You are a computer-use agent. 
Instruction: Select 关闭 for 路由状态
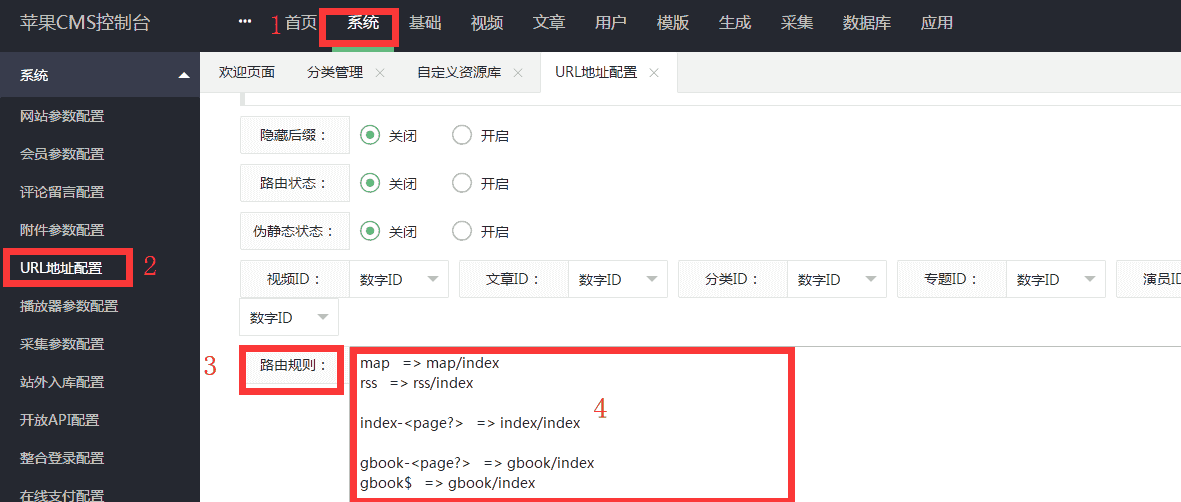click(370, 183)
